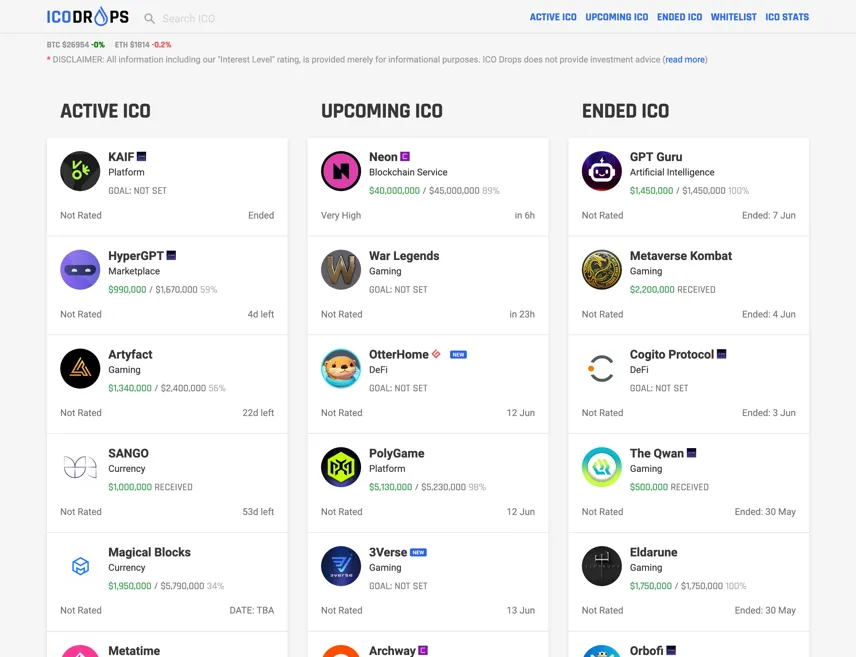Image resolution: width=856 pixels, height=657 pixels.
Task: Click the NEW badge on OtterHome
Action: (x=459, y=354)
